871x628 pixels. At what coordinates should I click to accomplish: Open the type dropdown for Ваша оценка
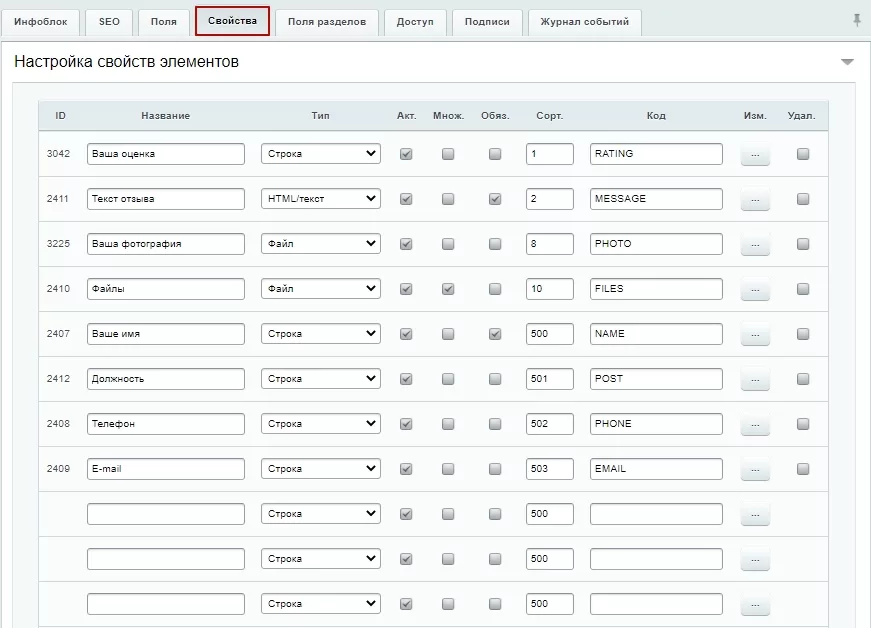click(321, 154)
